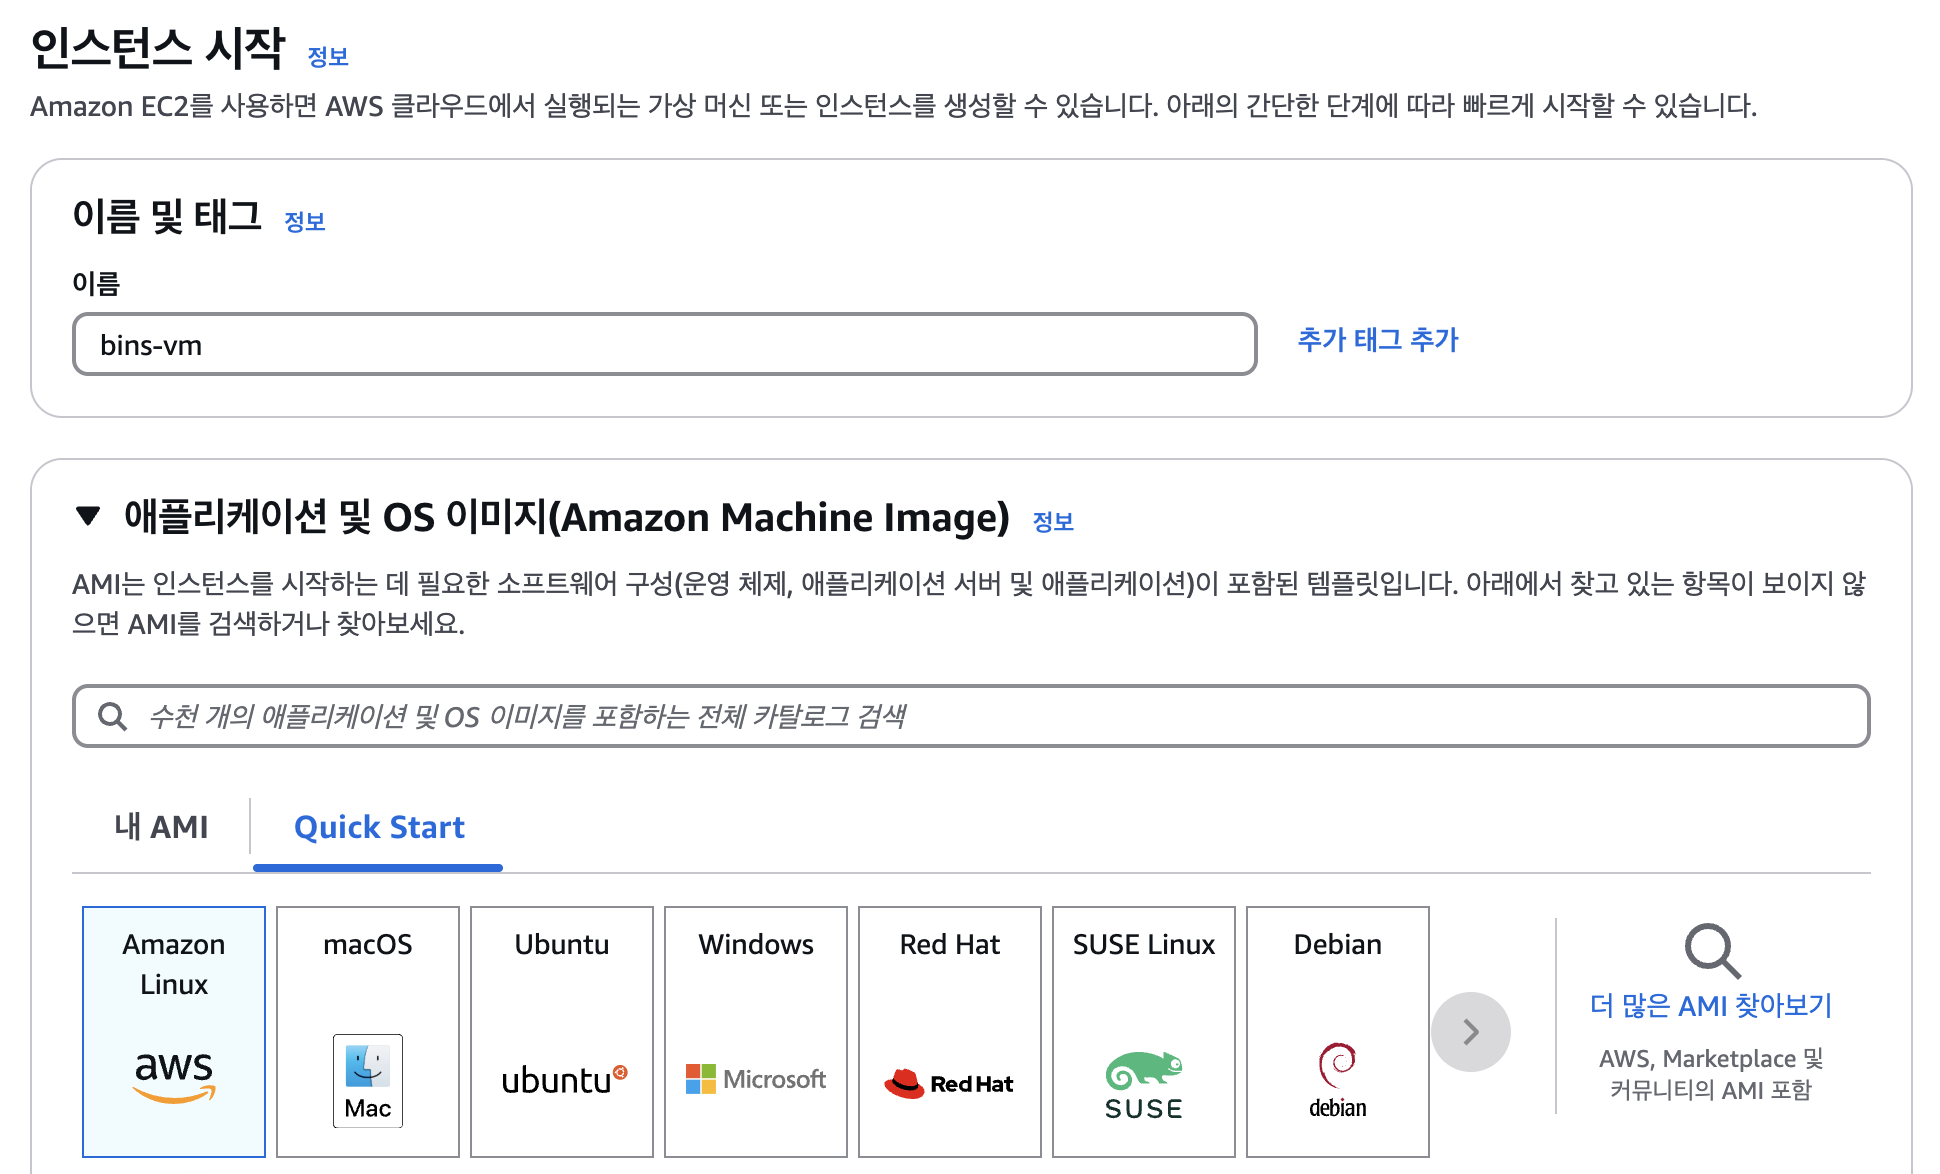Click the bins-vm name input field
This screenshot has height=1174, width=1940.
pyautogui.click(x=663, y=344)
